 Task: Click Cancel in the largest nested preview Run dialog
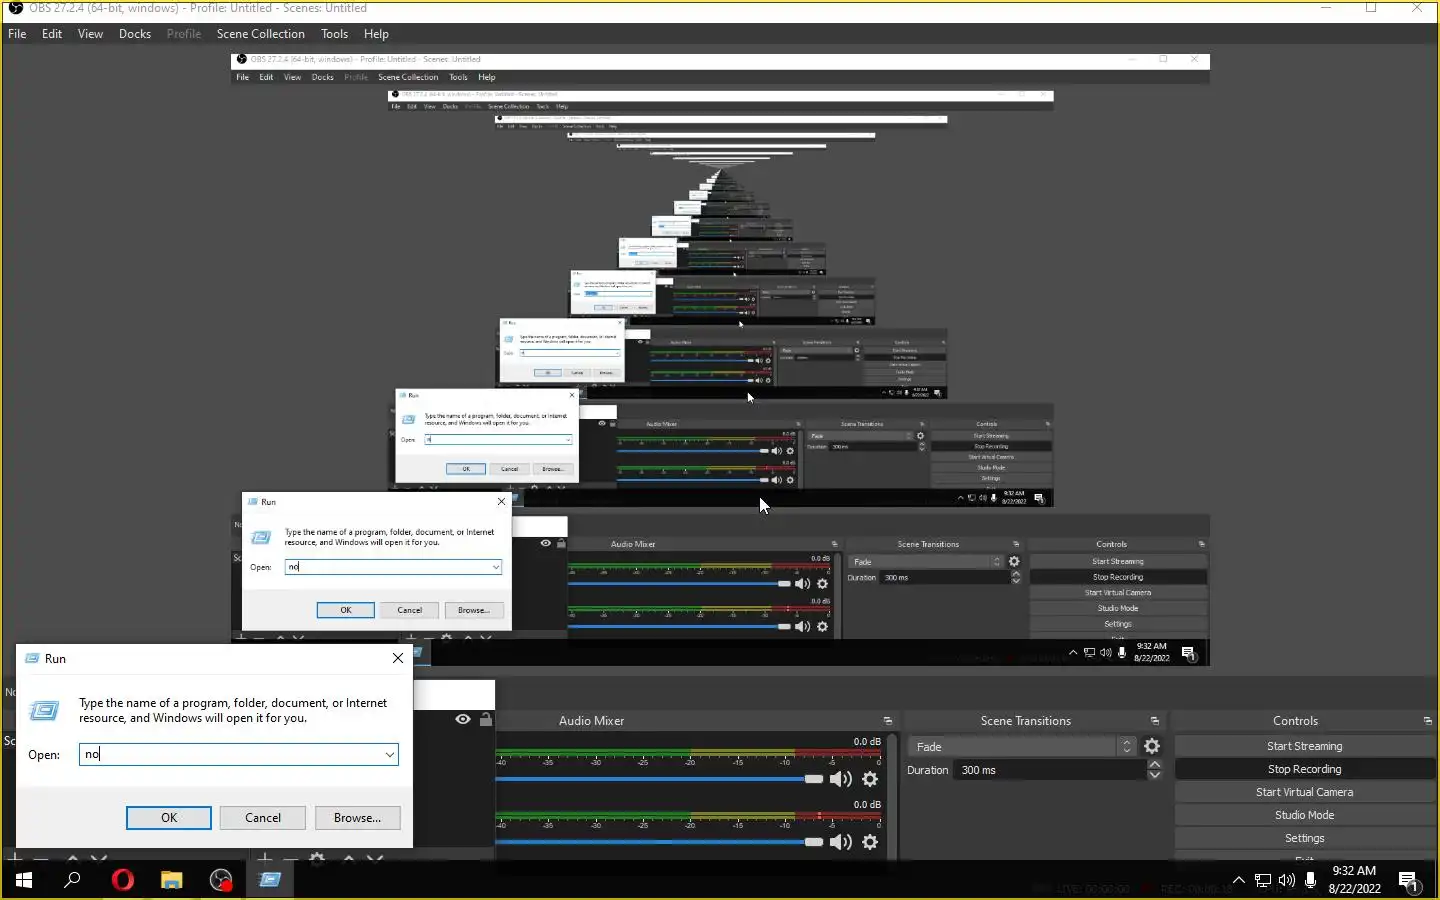409,610
